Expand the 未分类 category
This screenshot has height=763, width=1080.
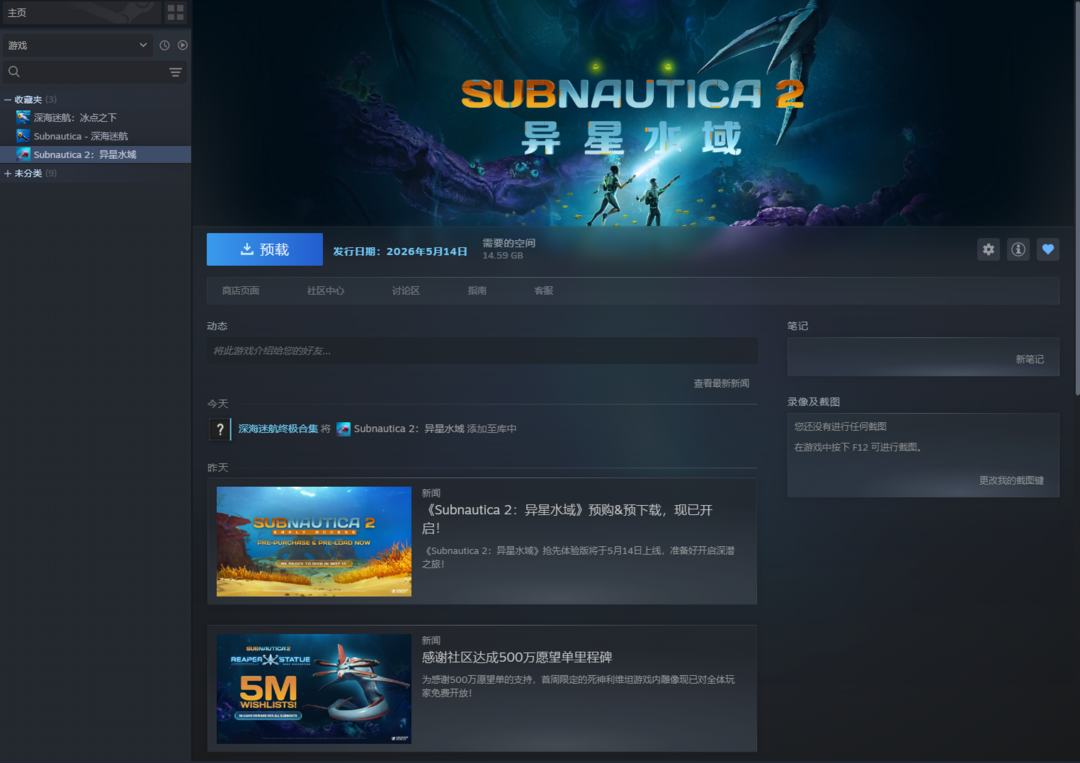[x=8, y=174]
